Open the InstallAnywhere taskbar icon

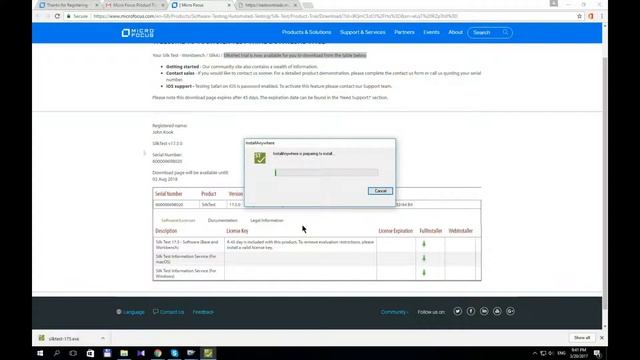pos(208,353)
